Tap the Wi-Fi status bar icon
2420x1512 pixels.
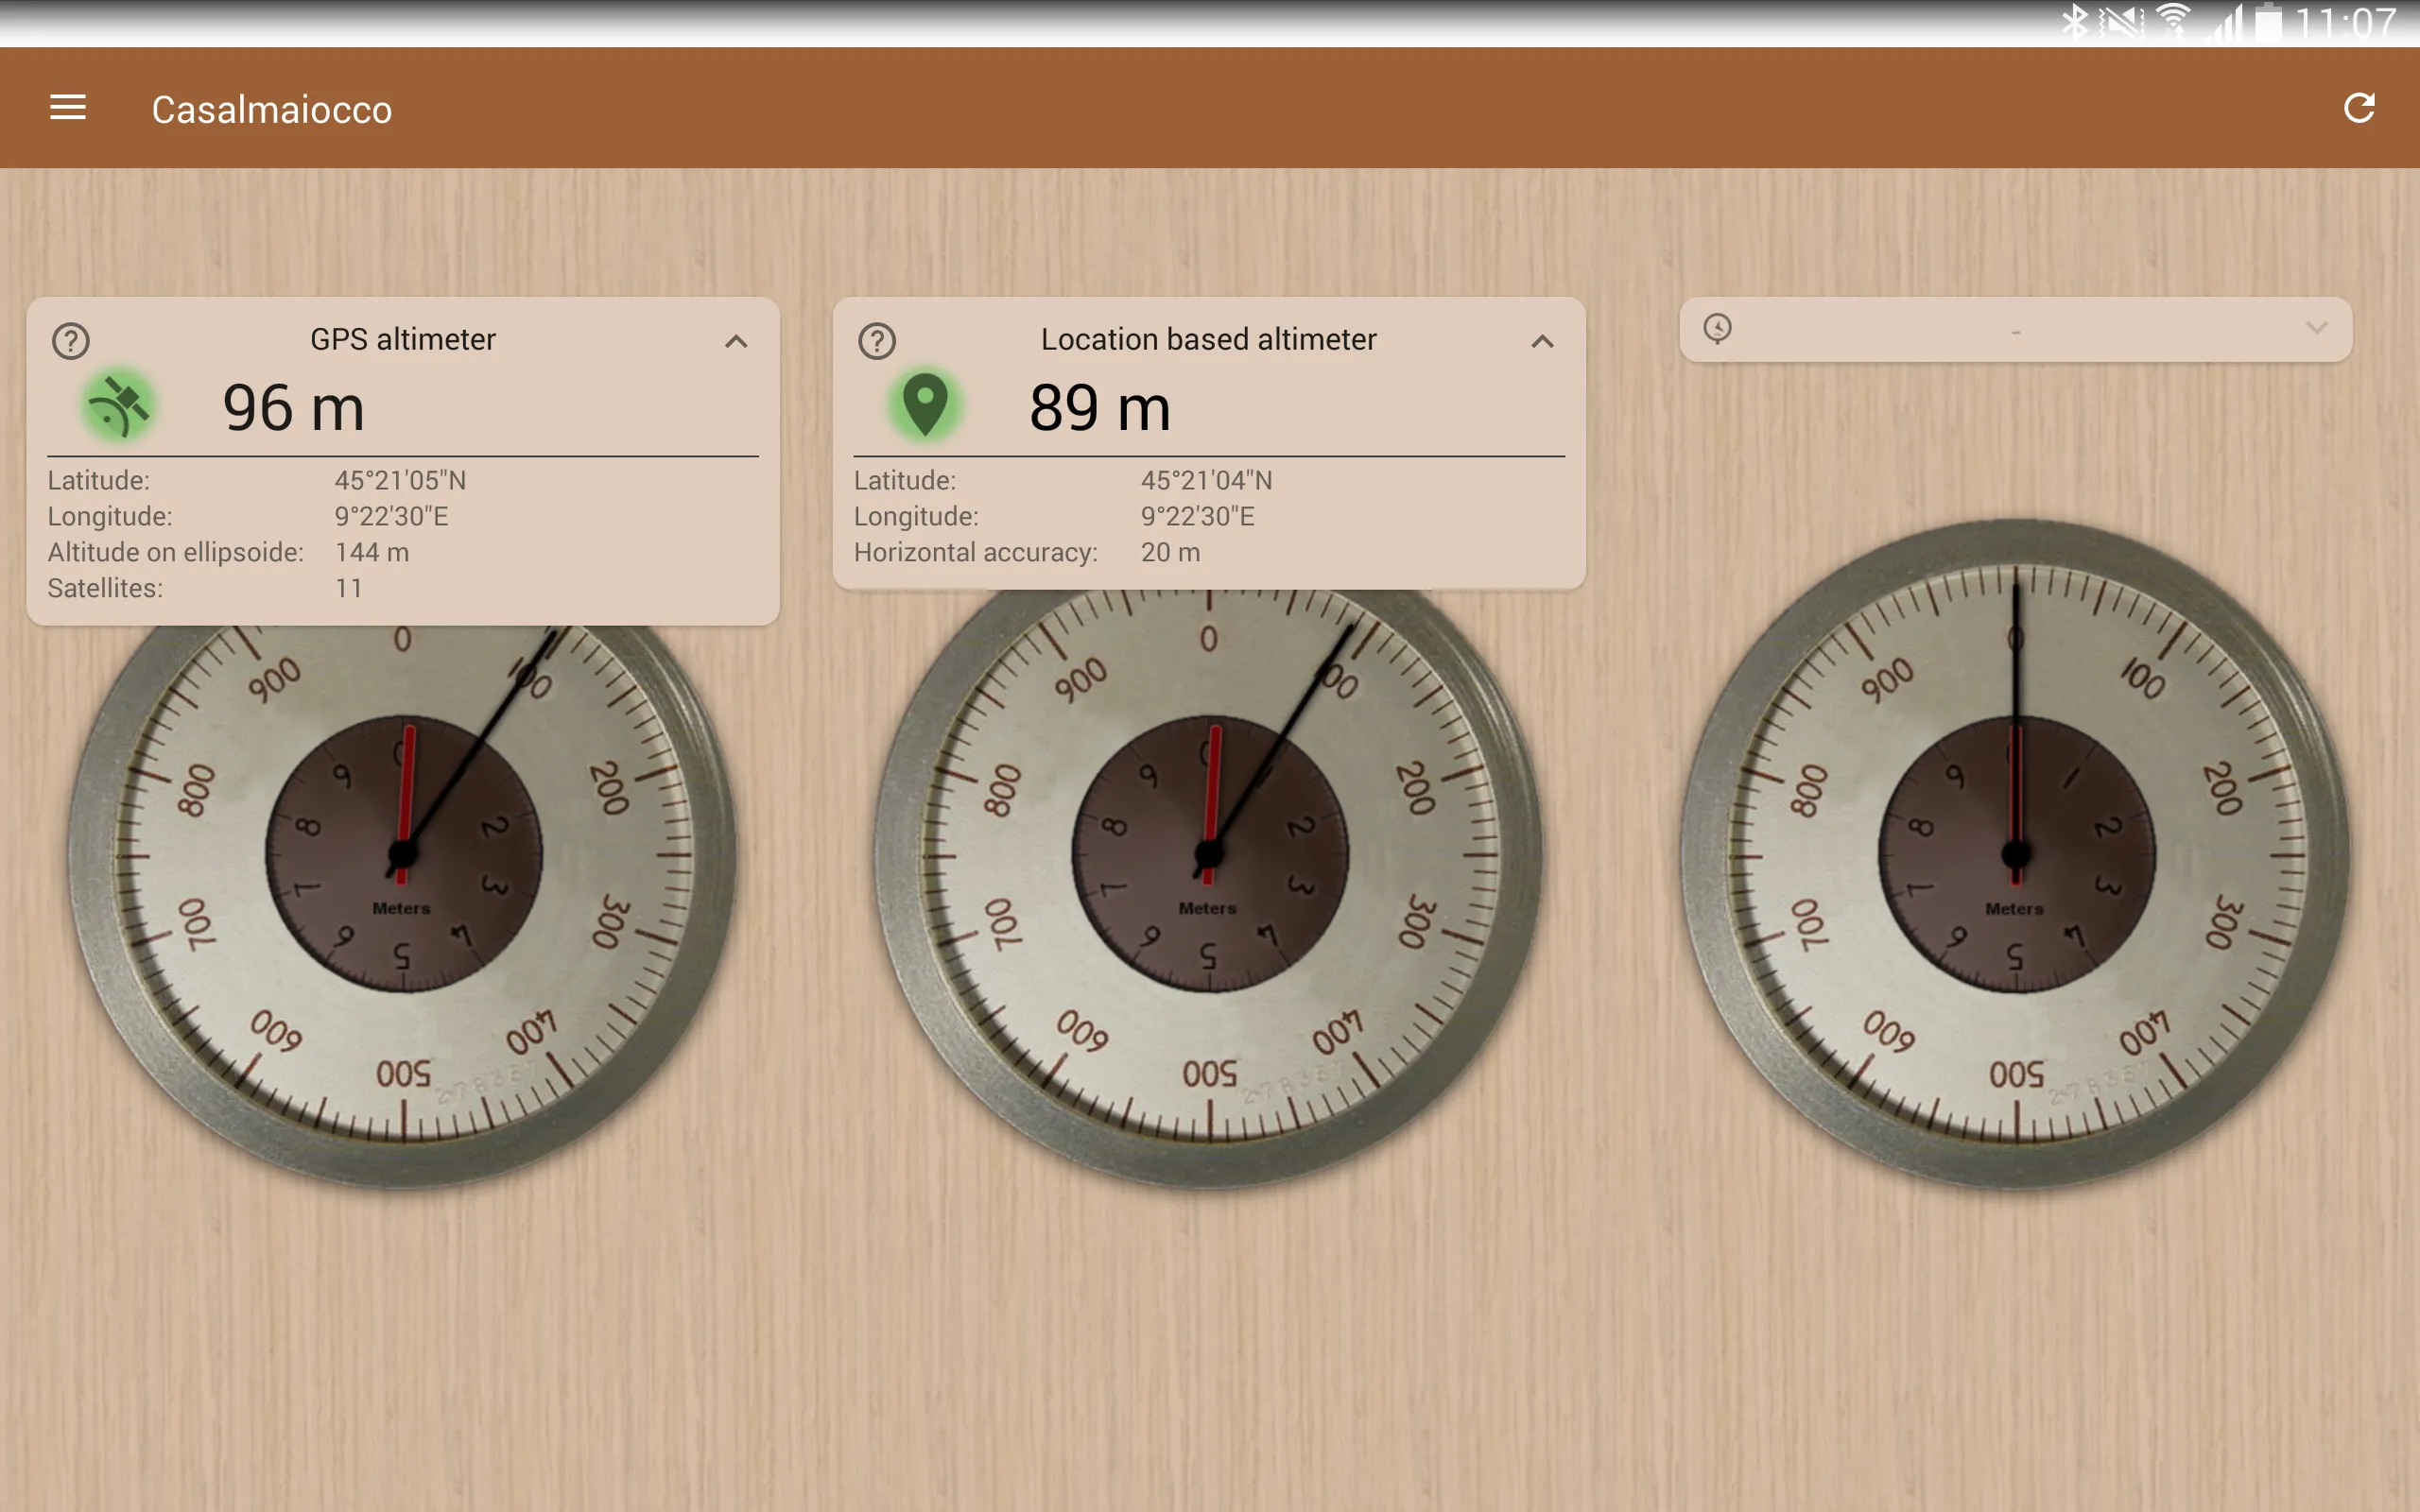click(2176, 20)
